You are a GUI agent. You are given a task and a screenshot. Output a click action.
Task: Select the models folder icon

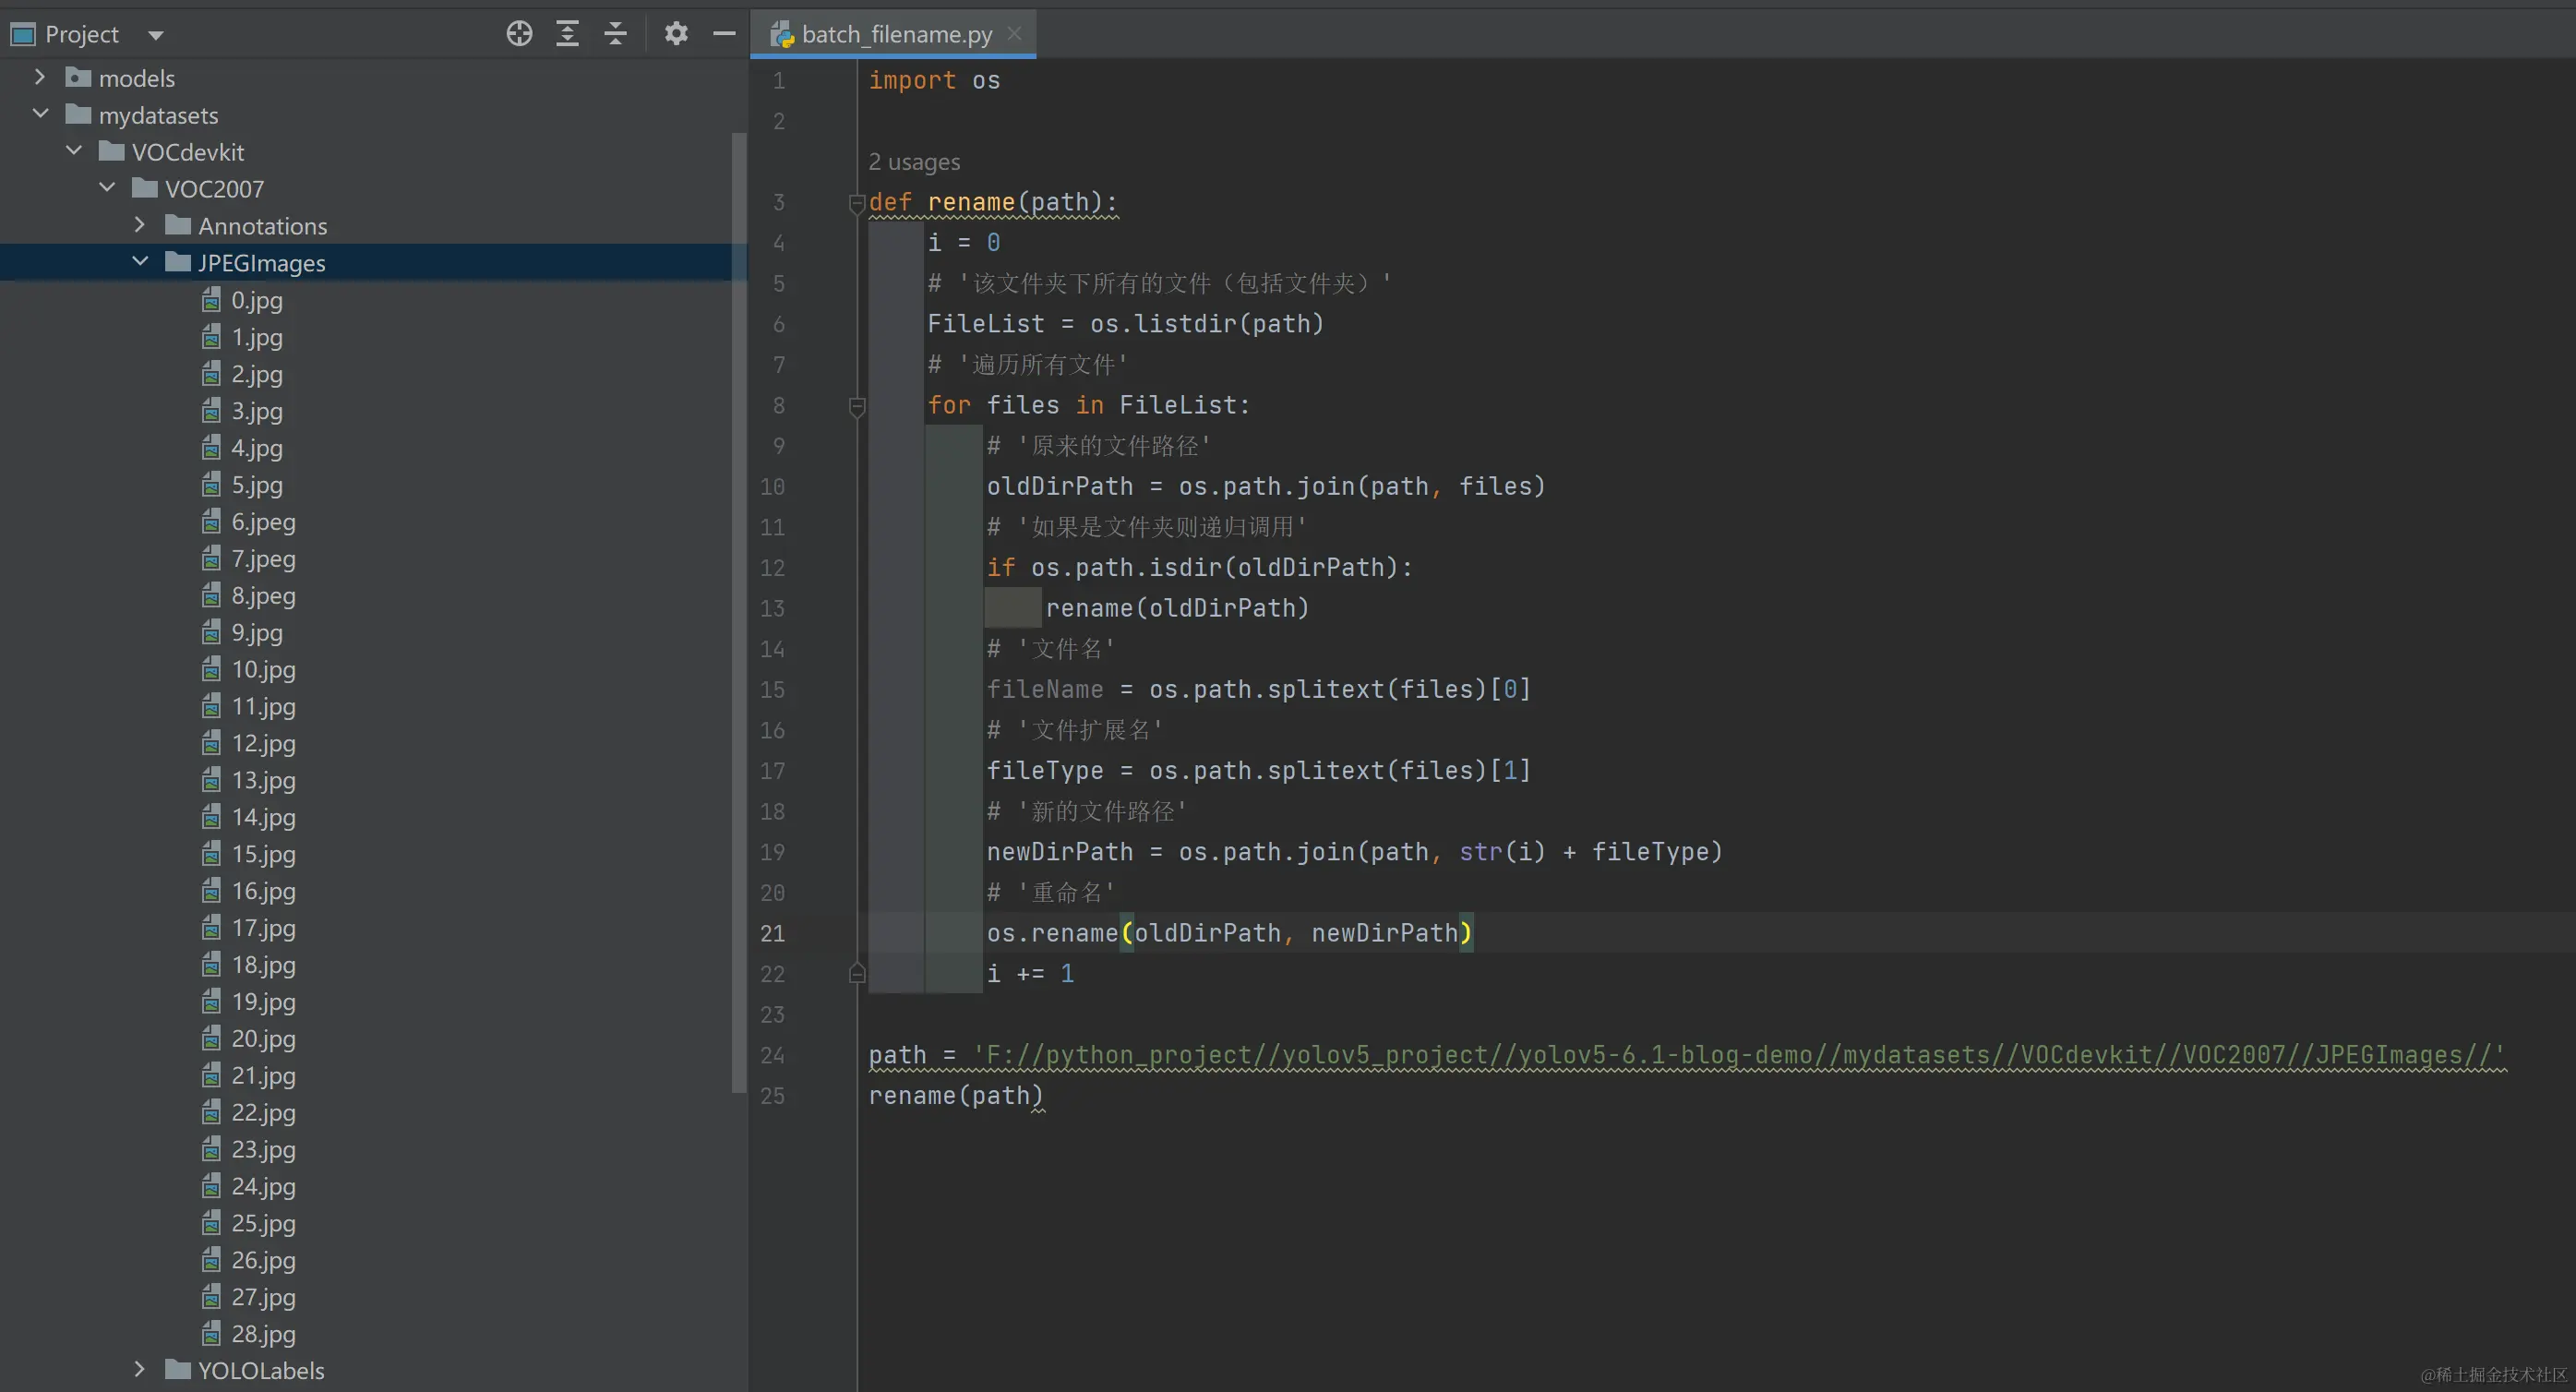[78, 78]
